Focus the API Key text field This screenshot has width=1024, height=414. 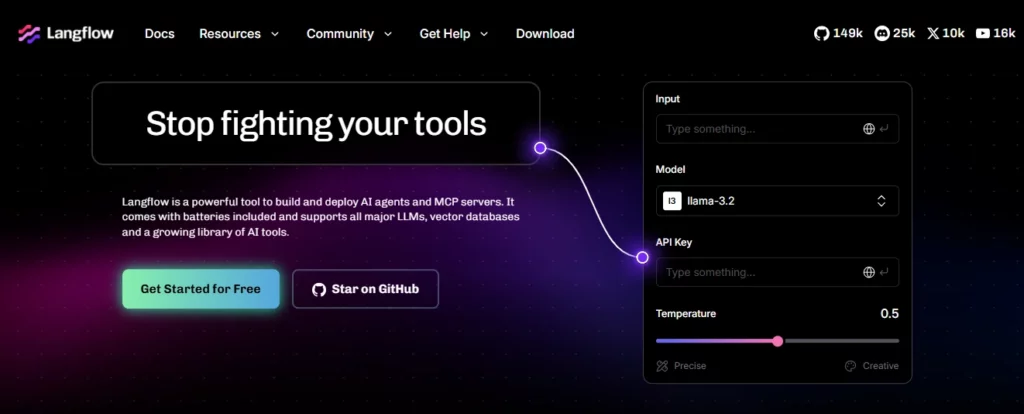[777, 272]
